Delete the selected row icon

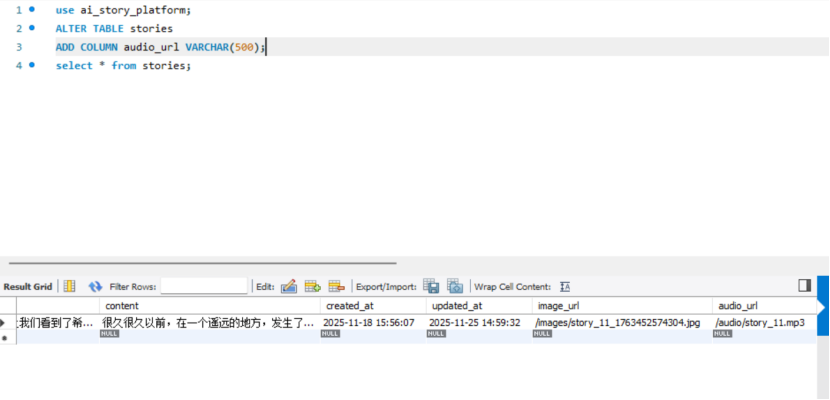[337, 286]
